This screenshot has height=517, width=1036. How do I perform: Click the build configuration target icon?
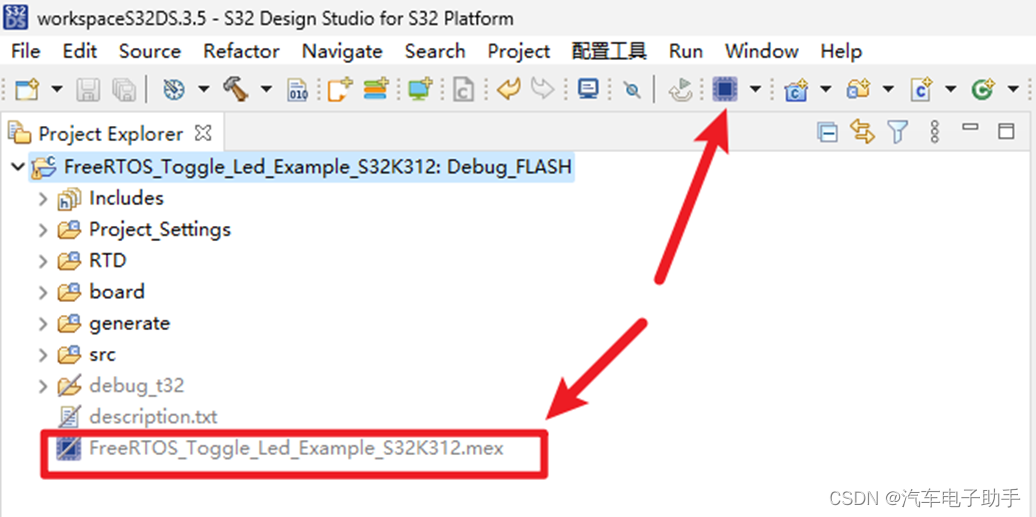click(x=174, y=89)
